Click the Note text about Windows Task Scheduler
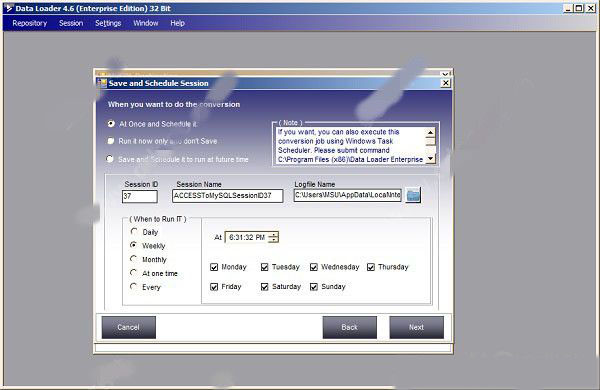 [350, 145]
